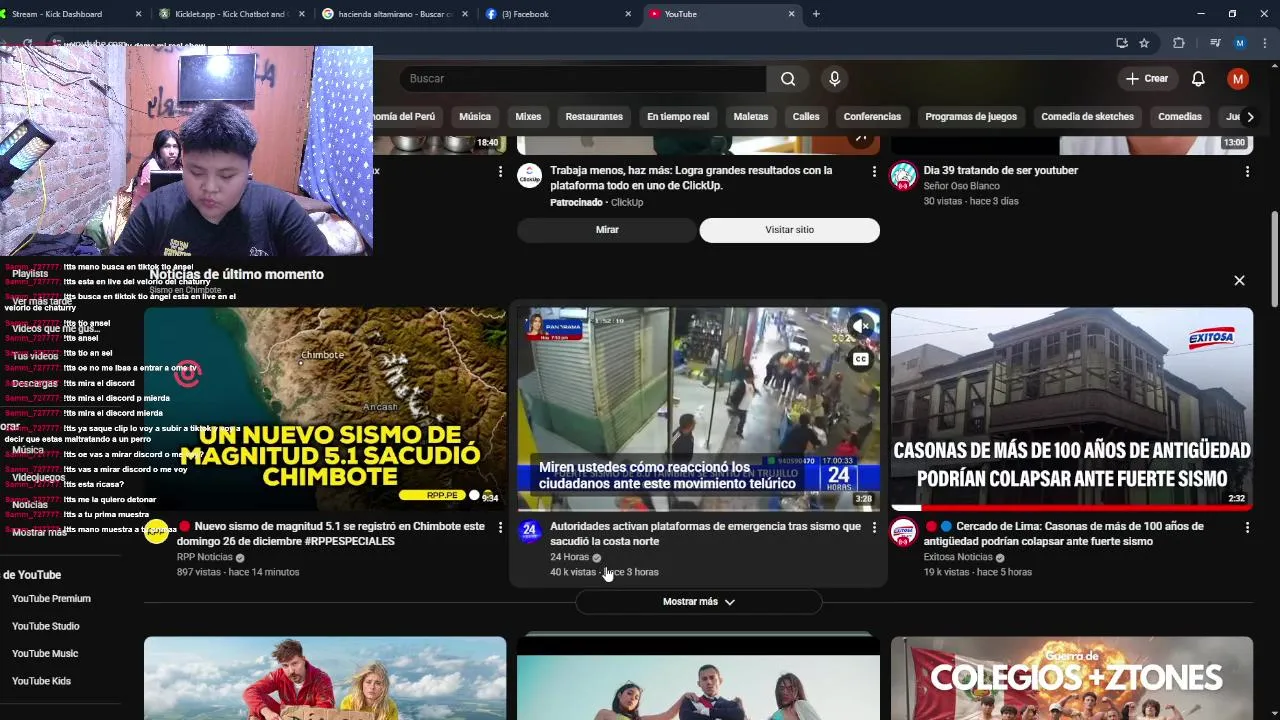Open the Exitosa Noticias channel avatar
Screen dimensions: 1280x720
click(x=904, y=532)
